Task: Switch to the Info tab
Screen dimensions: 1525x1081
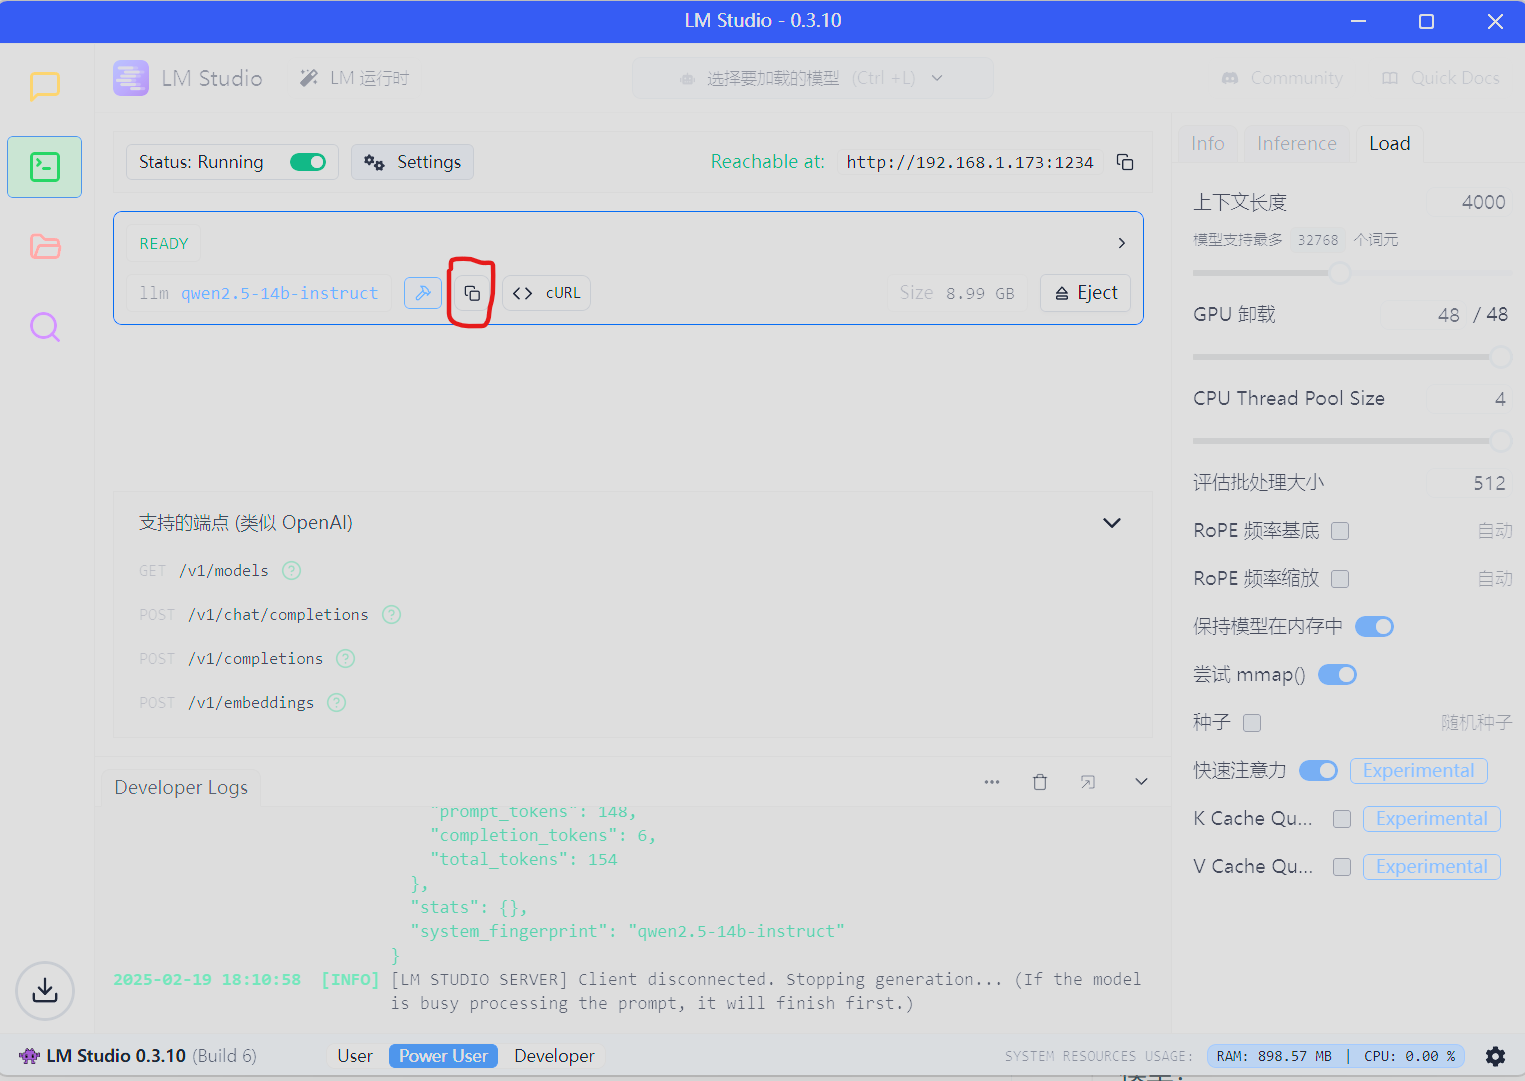Action: tap(1208, 144)
